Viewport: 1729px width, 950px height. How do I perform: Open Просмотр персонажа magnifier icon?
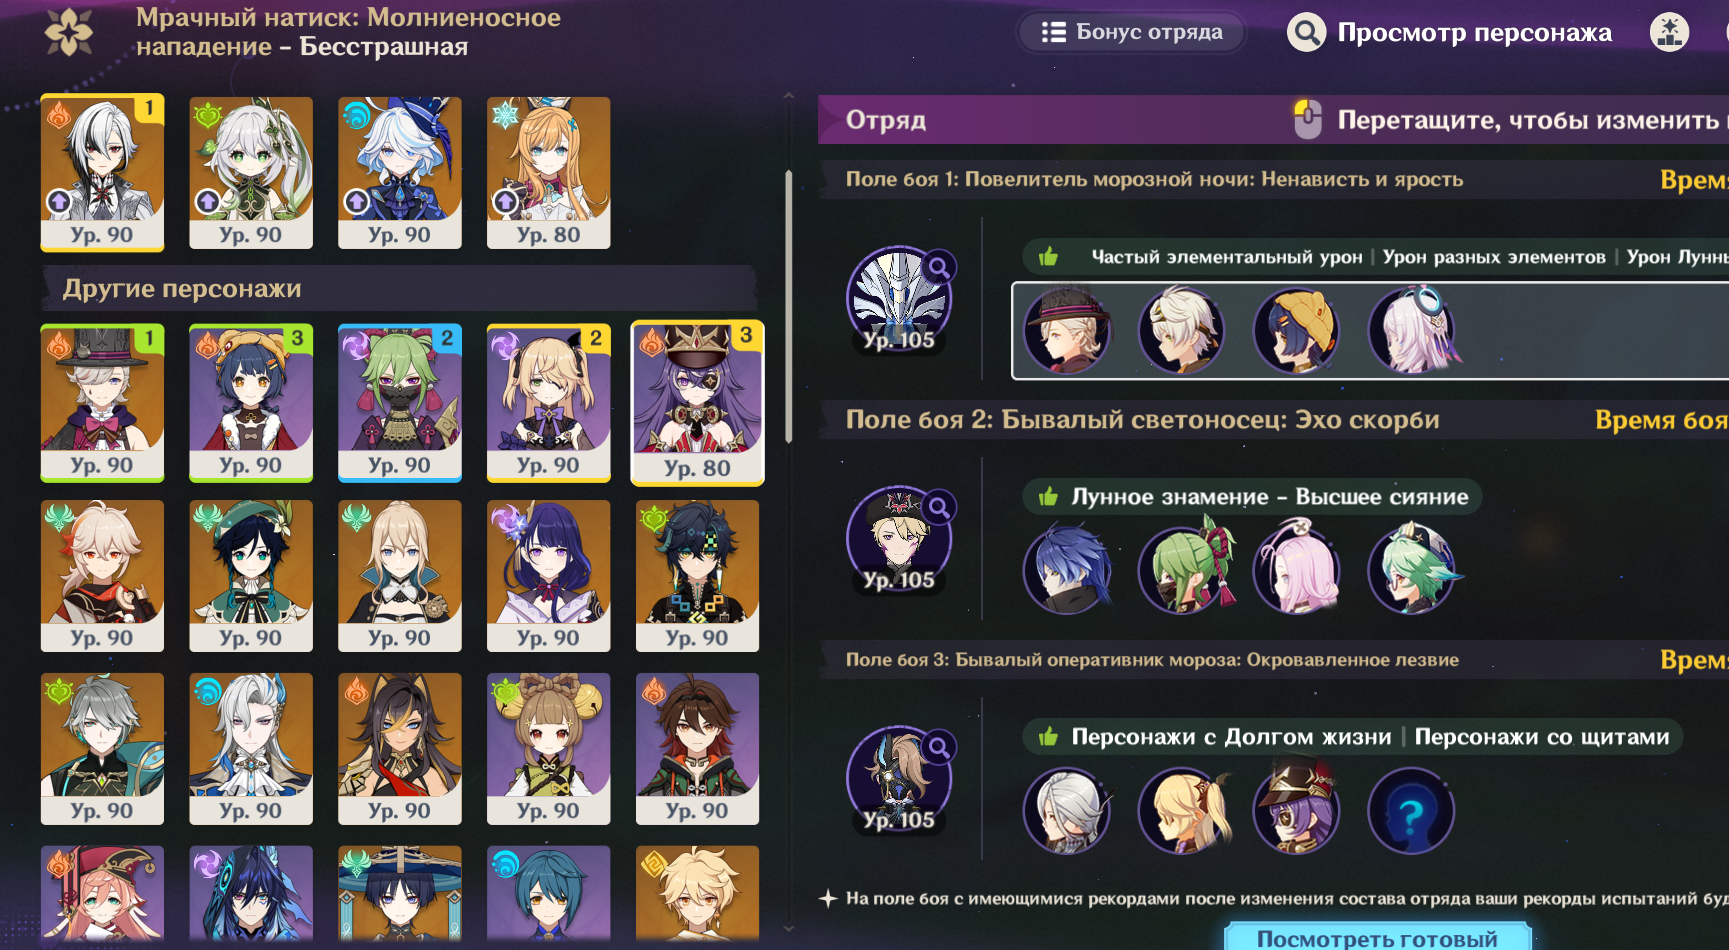[x=1306, y=33]
